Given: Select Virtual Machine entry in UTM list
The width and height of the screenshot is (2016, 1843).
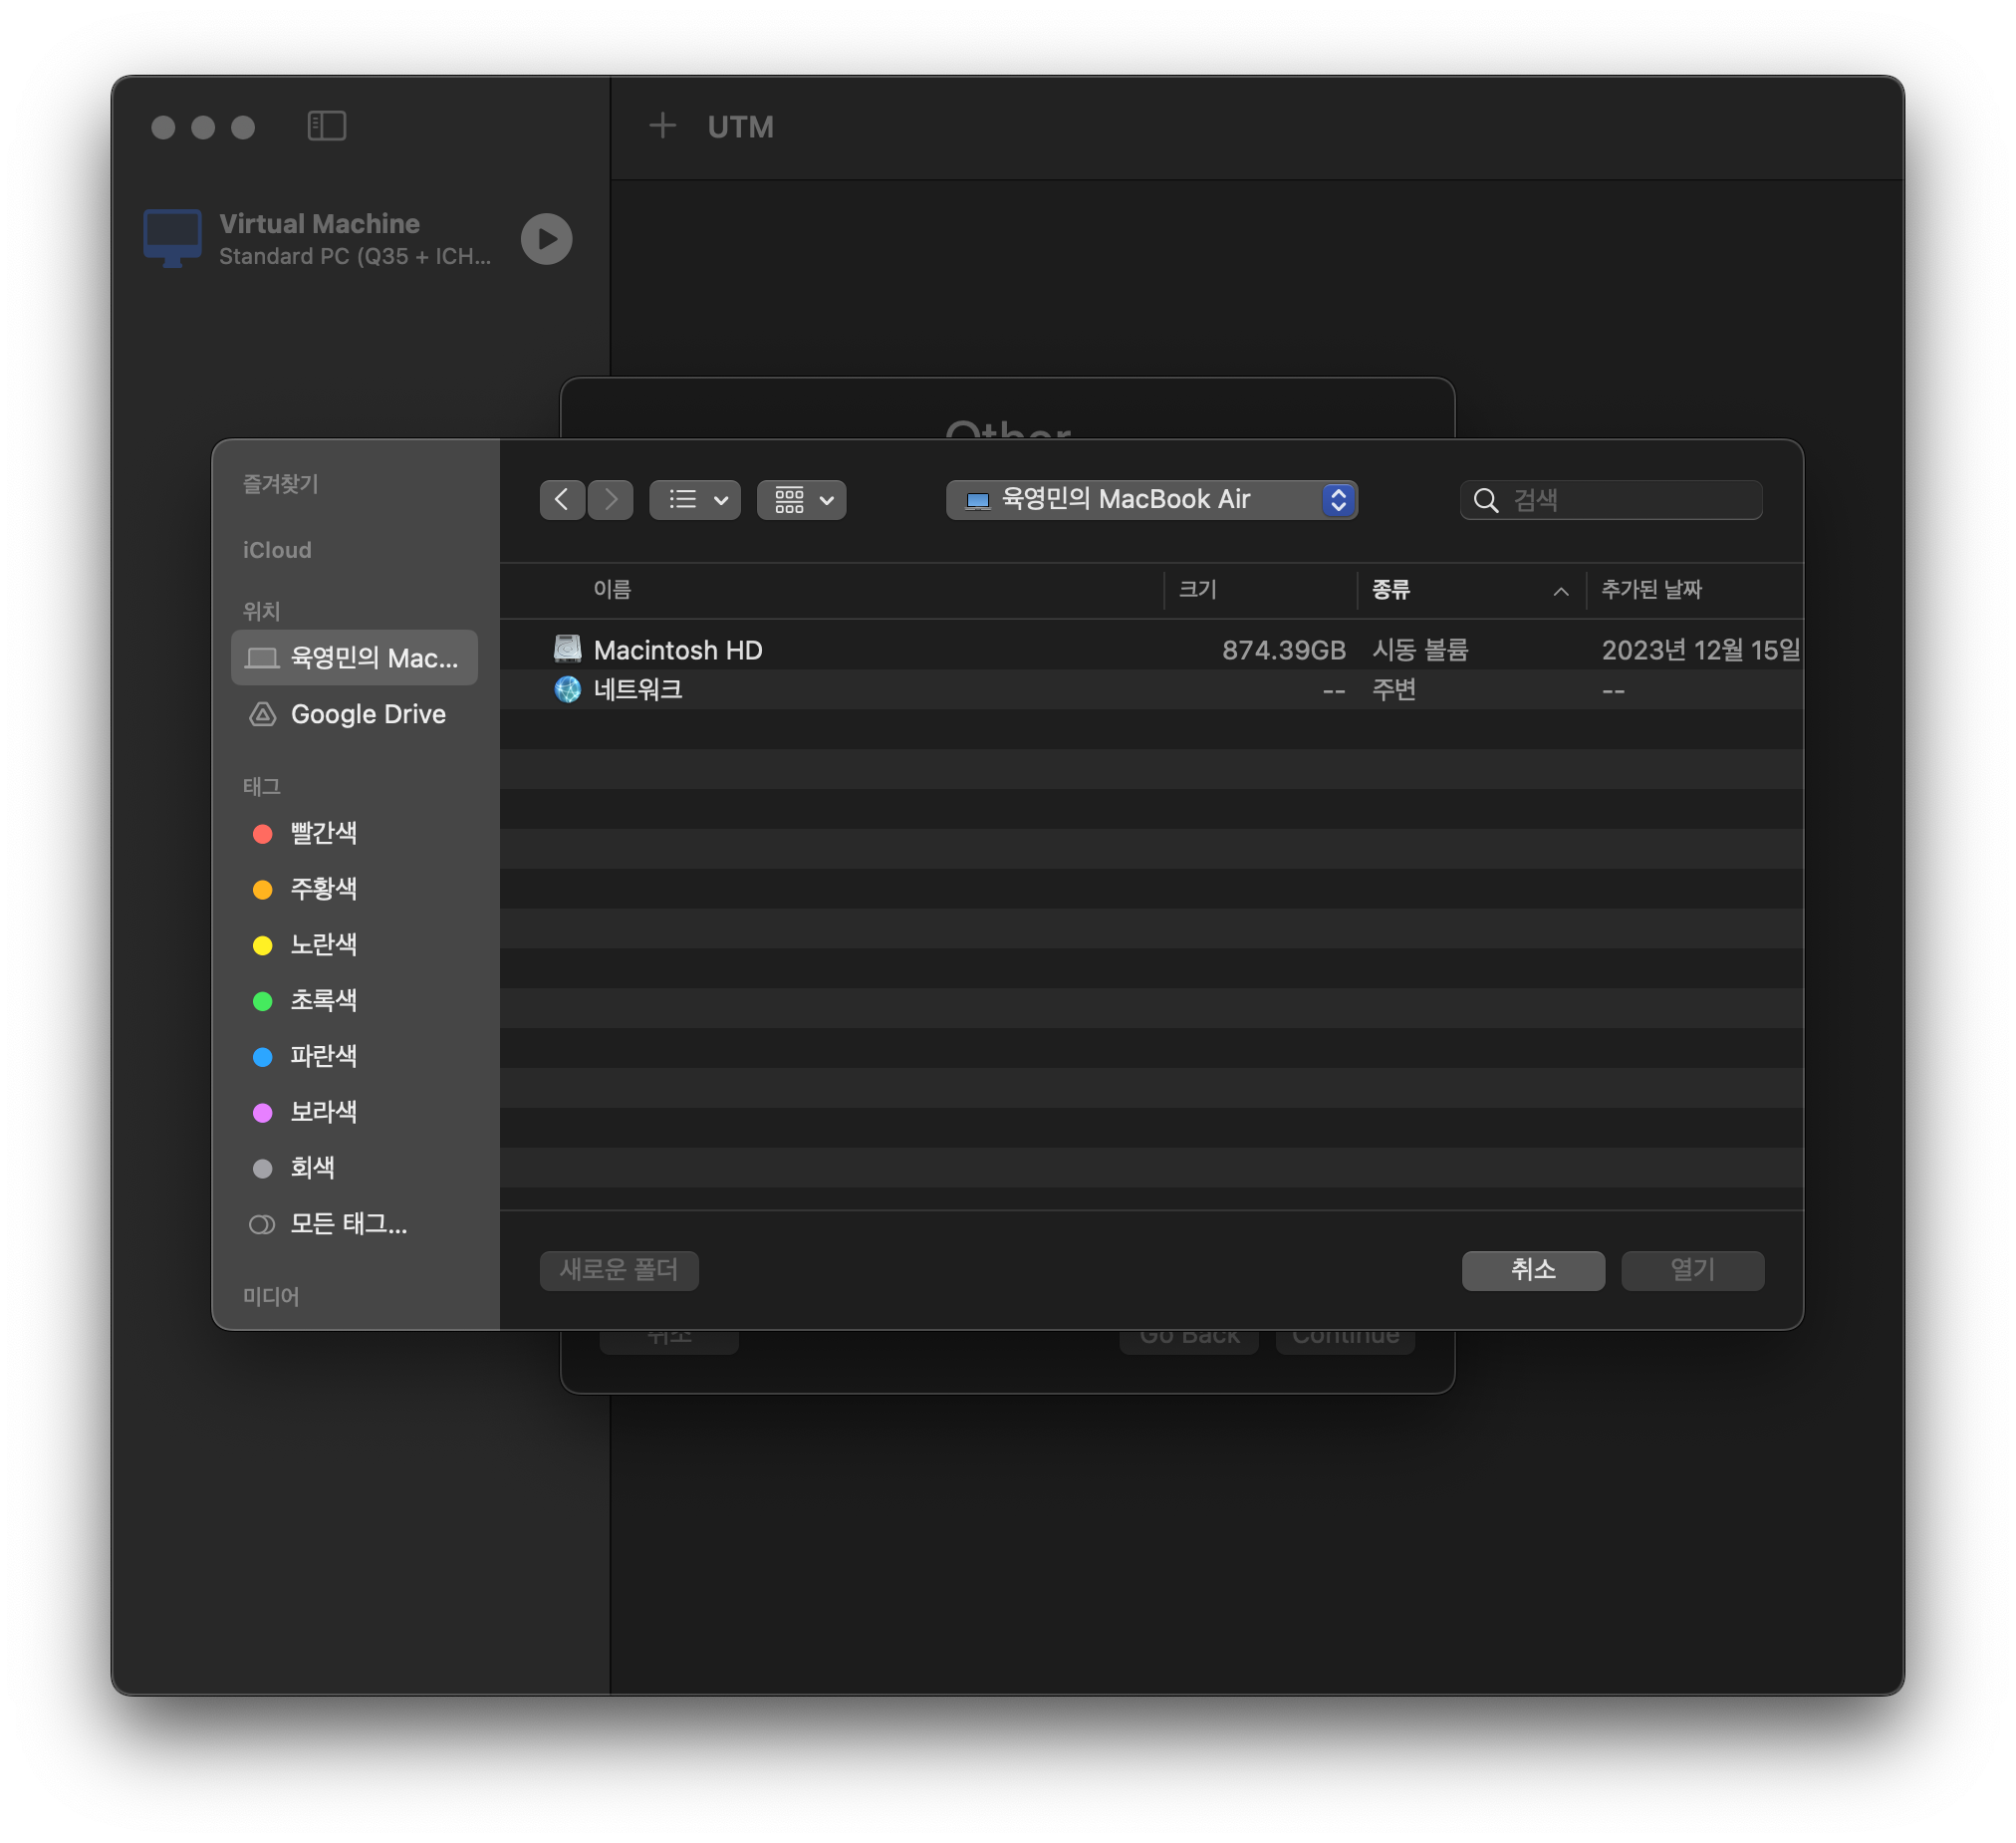Looking at the screenshot, I should 360,239.
